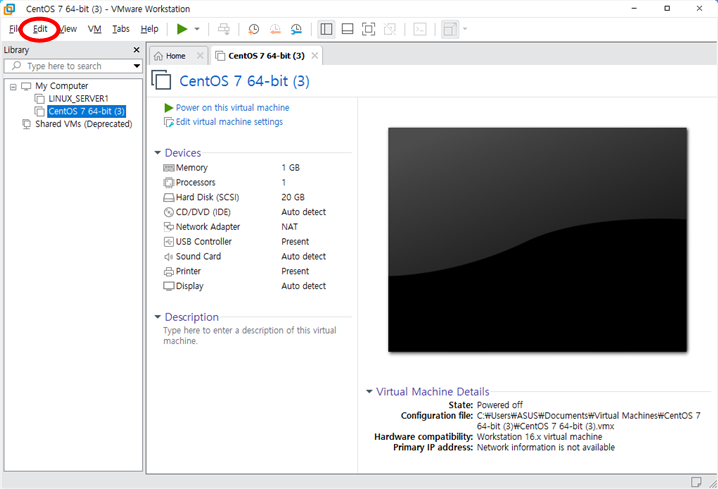Open the Edit menu
718x489 pixels.
point(40,29)
